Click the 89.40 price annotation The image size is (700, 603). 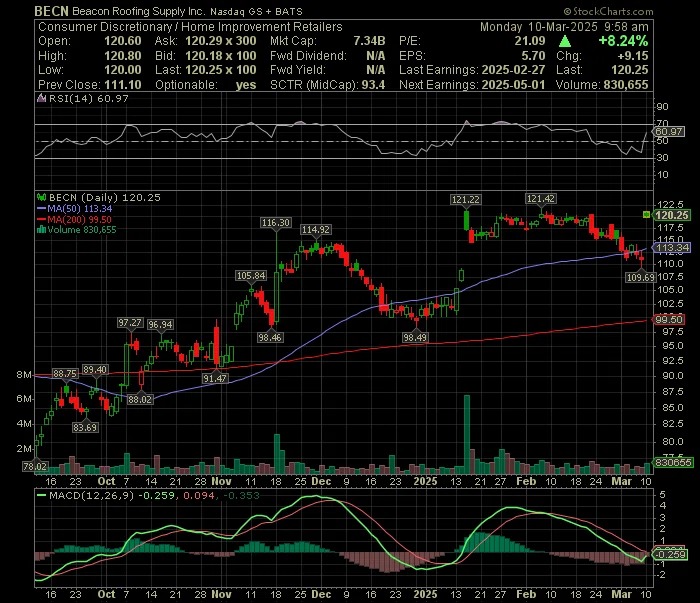(95, 370)
